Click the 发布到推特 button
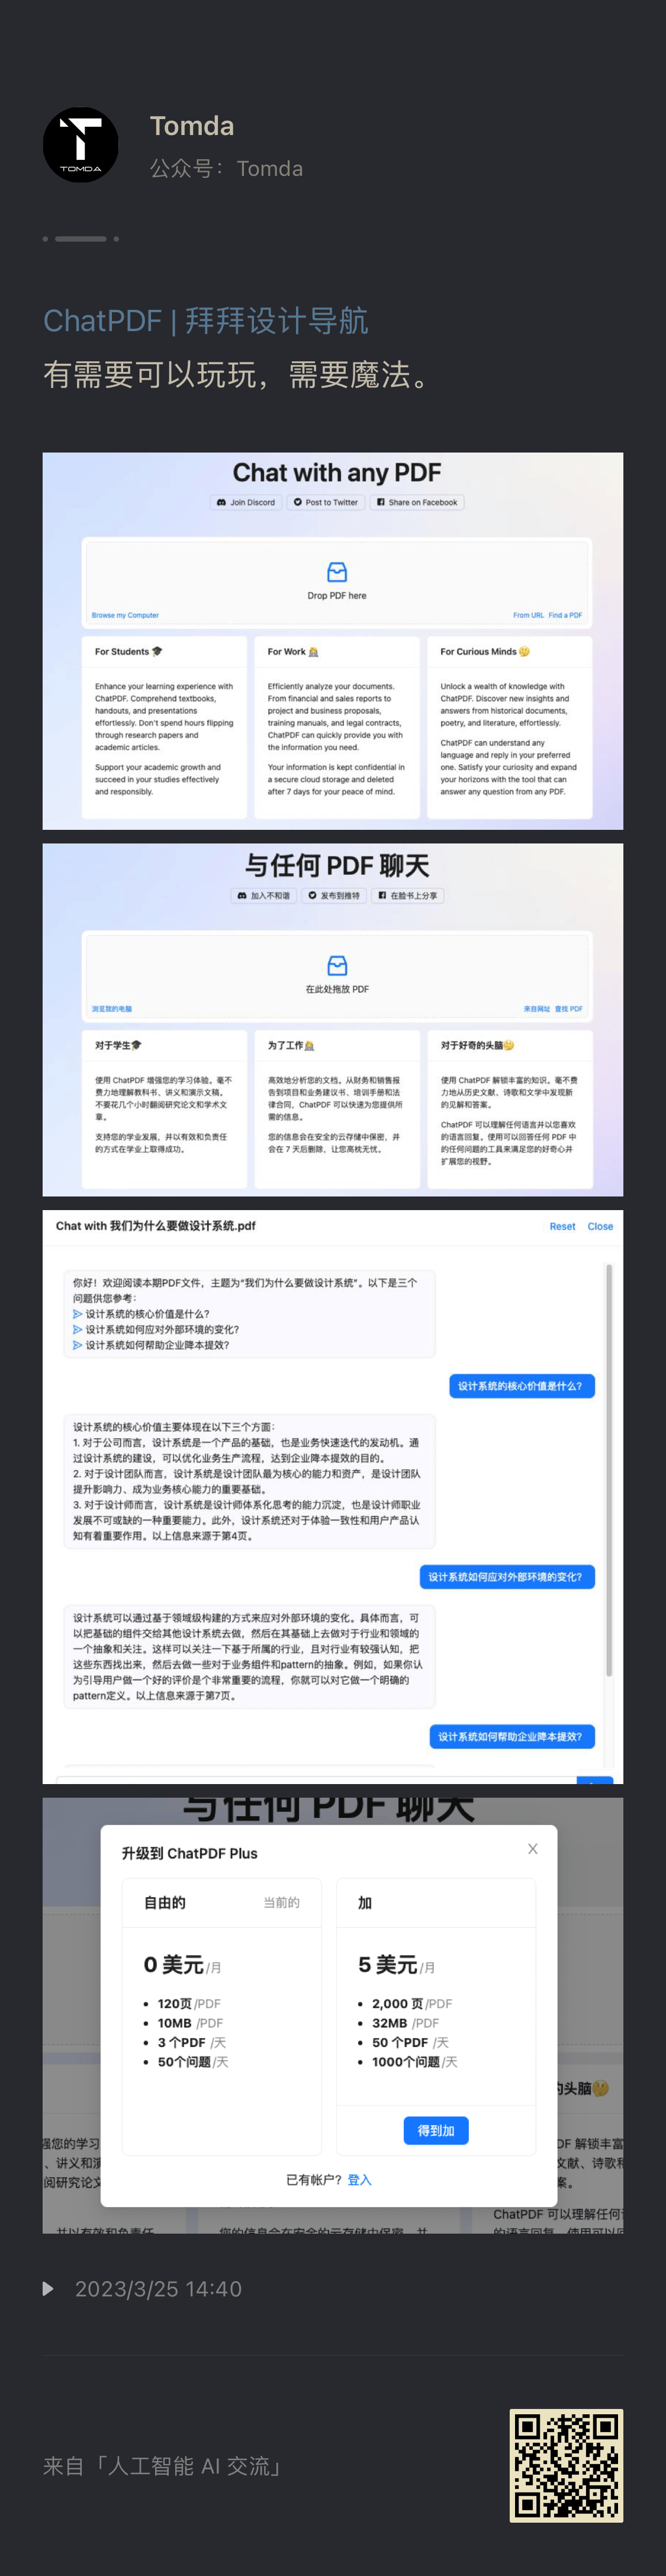666x2576 pixels. (334, 895)
